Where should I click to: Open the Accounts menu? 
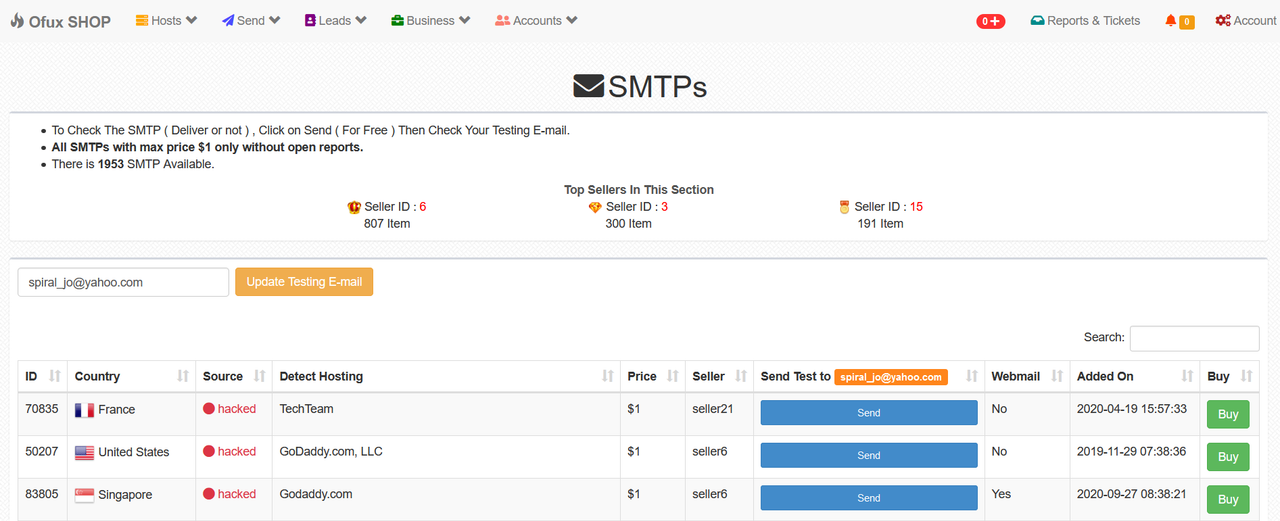point(536,20)
